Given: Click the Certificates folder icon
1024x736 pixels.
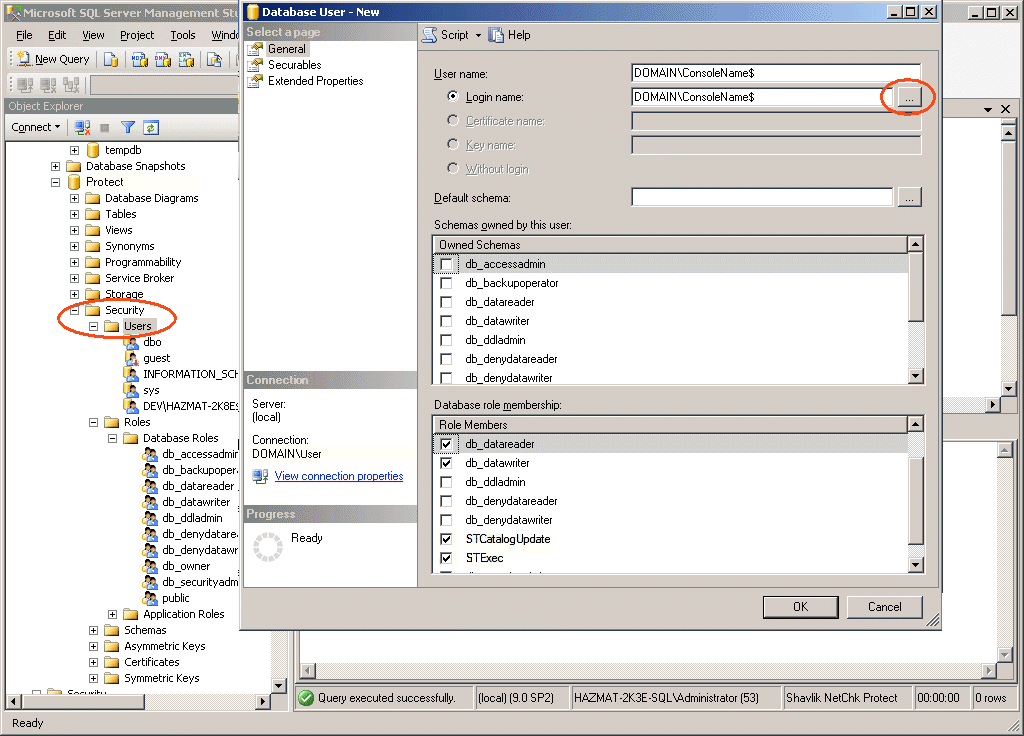Looking at the screenshot, I should [x=112, y=662].
